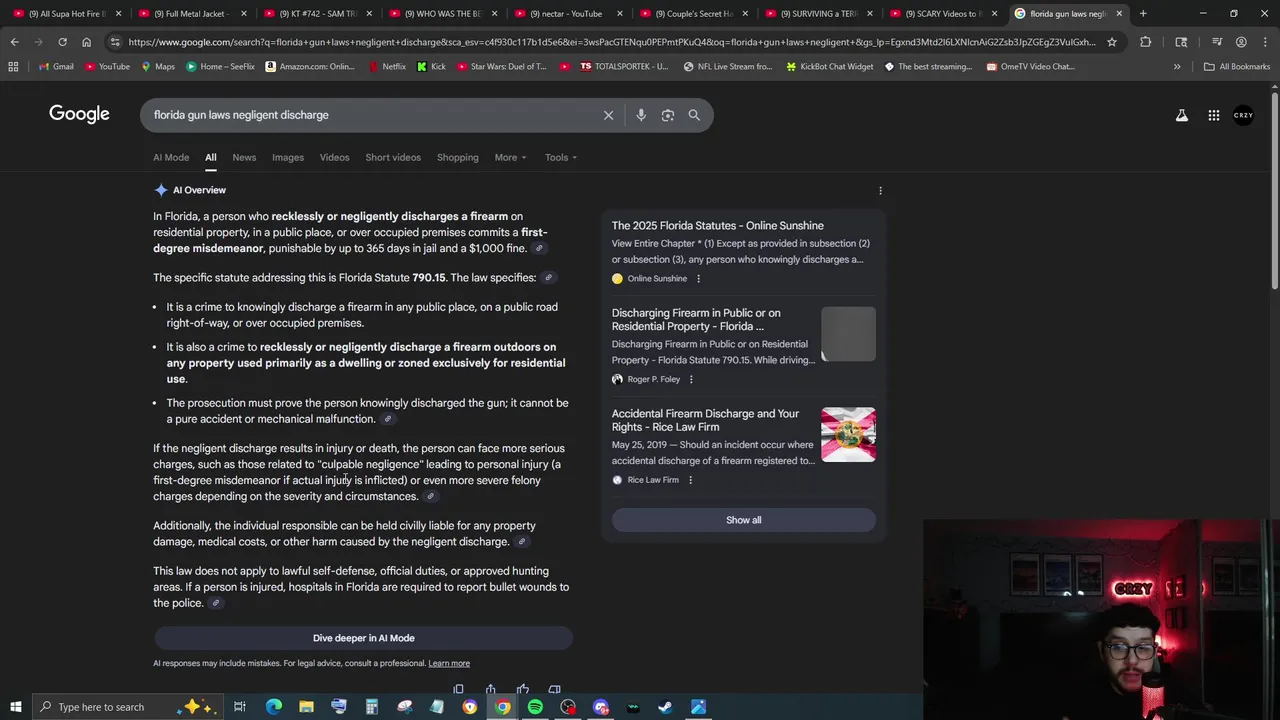Viewport: 1280px width, 720px height.
Task: Open AI Overview three-dot options
Action: tap(880, 190)
